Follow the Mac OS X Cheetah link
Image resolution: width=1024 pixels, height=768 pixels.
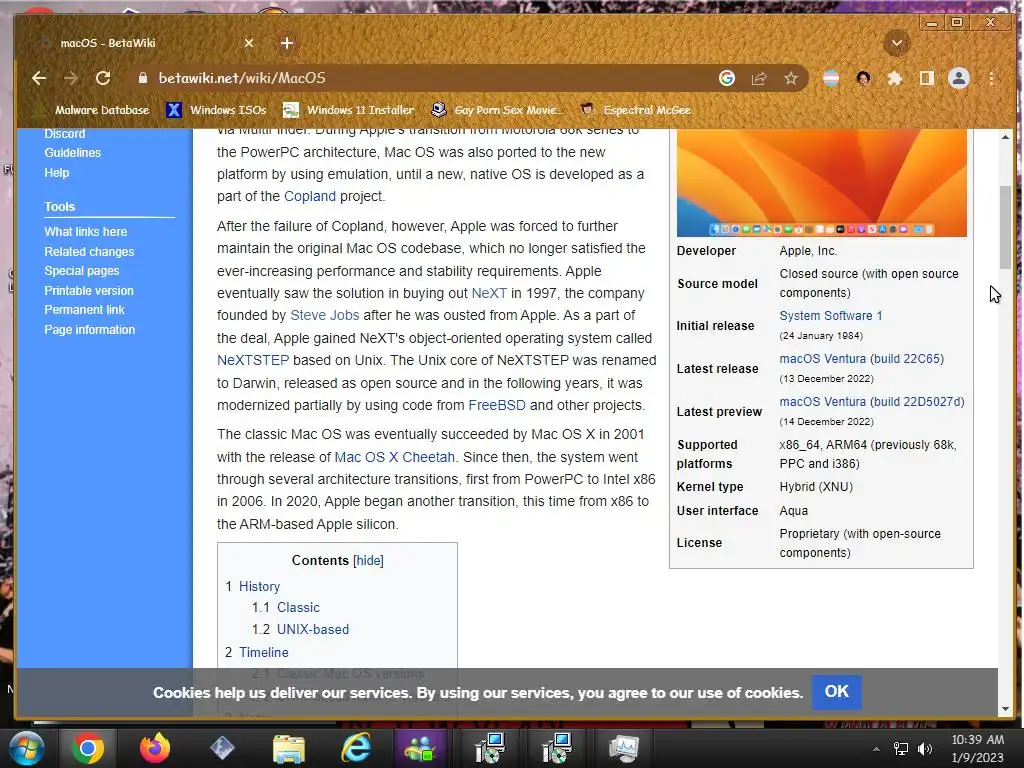[x=394, y=457]
